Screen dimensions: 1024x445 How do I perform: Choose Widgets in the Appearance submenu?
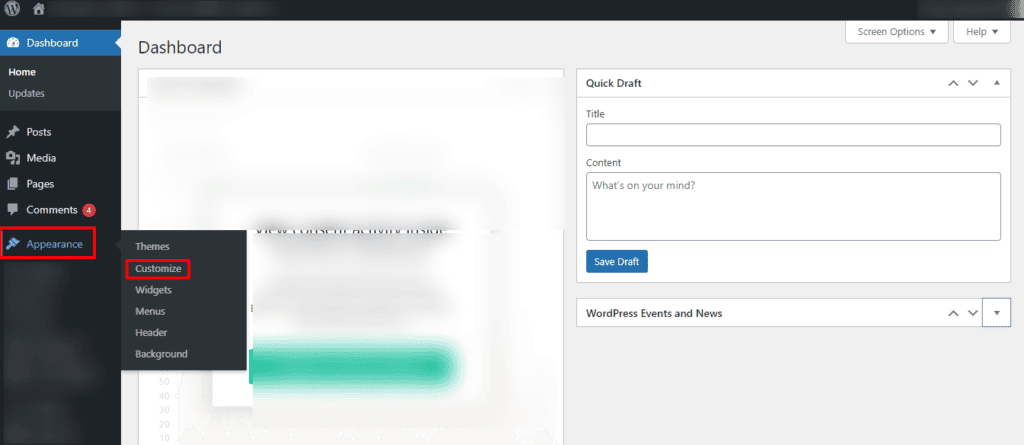click(x=154, y=290)
